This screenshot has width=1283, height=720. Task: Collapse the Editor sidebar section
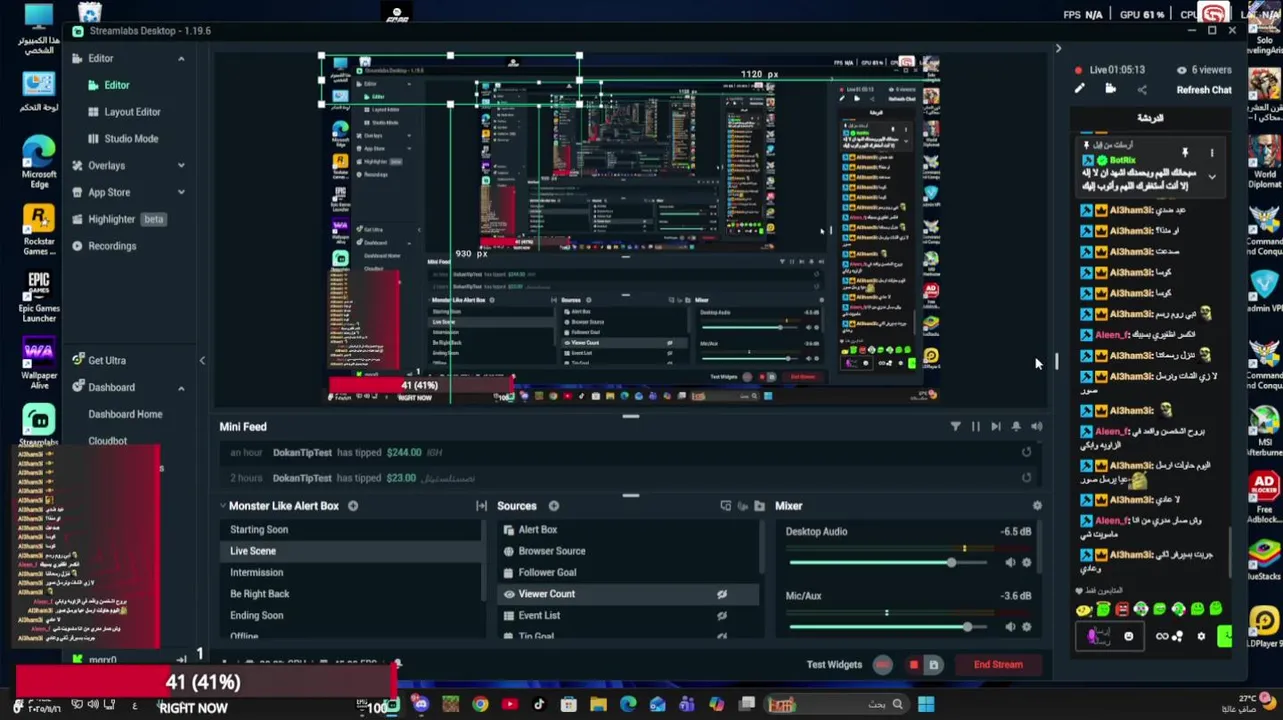click(x=181, y=59)
